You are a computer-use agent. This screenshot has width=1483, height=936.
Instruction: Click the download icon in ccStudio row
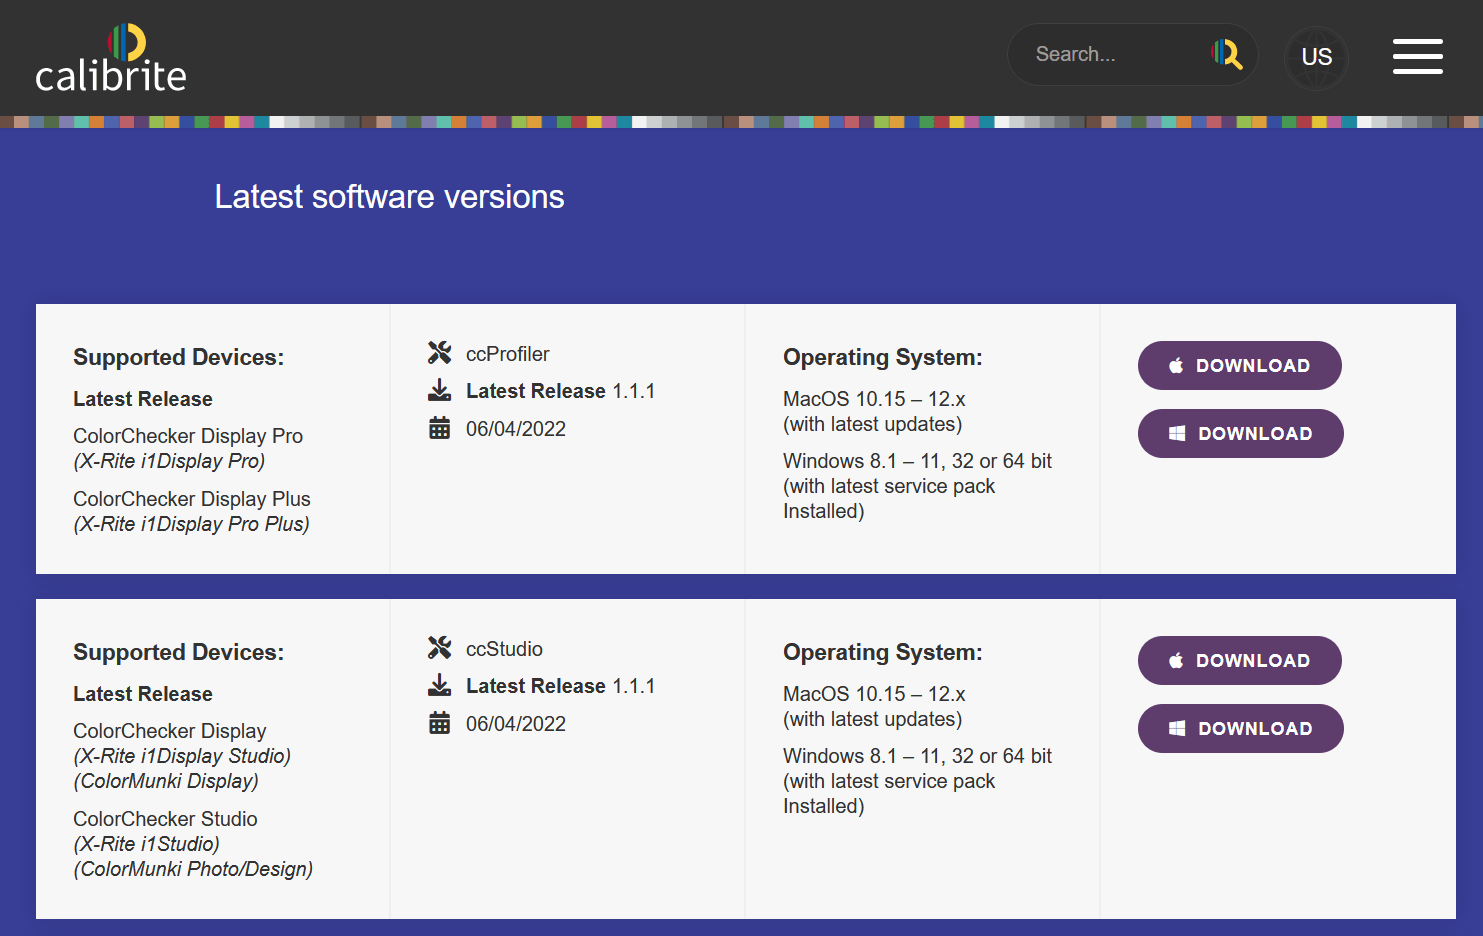pos(439,685)
